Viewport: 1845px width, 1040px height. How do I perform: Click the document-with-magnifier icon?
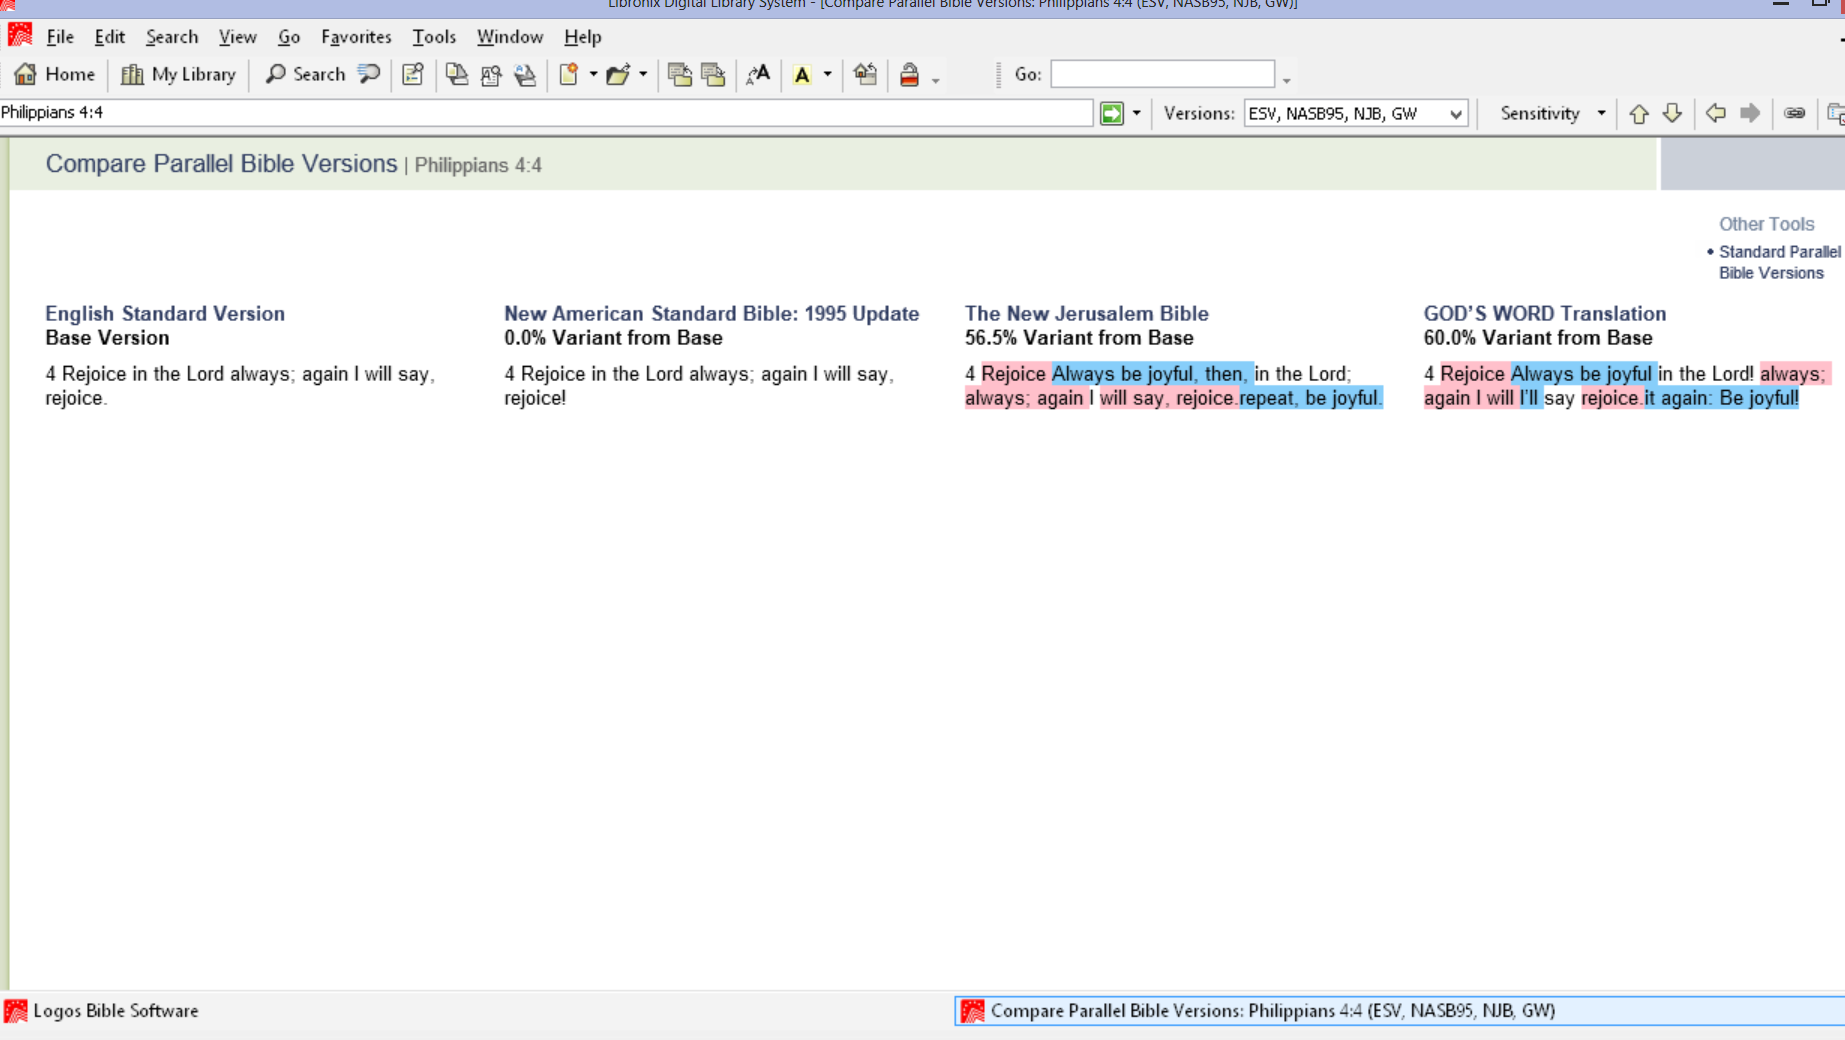[491, 74]
